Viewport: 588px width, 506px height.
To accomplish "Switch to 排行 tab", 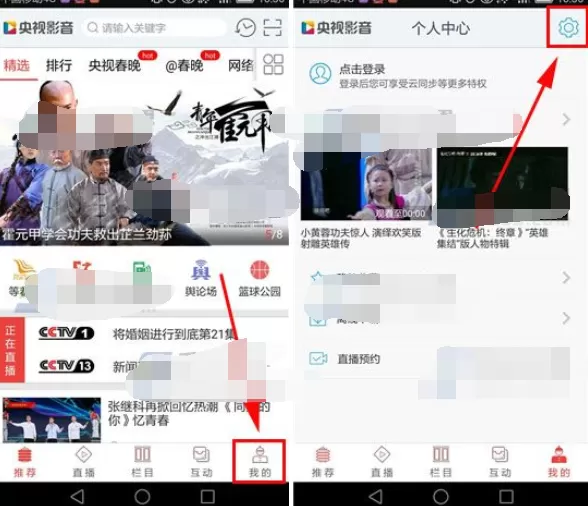I will click(x=59, y=66).
